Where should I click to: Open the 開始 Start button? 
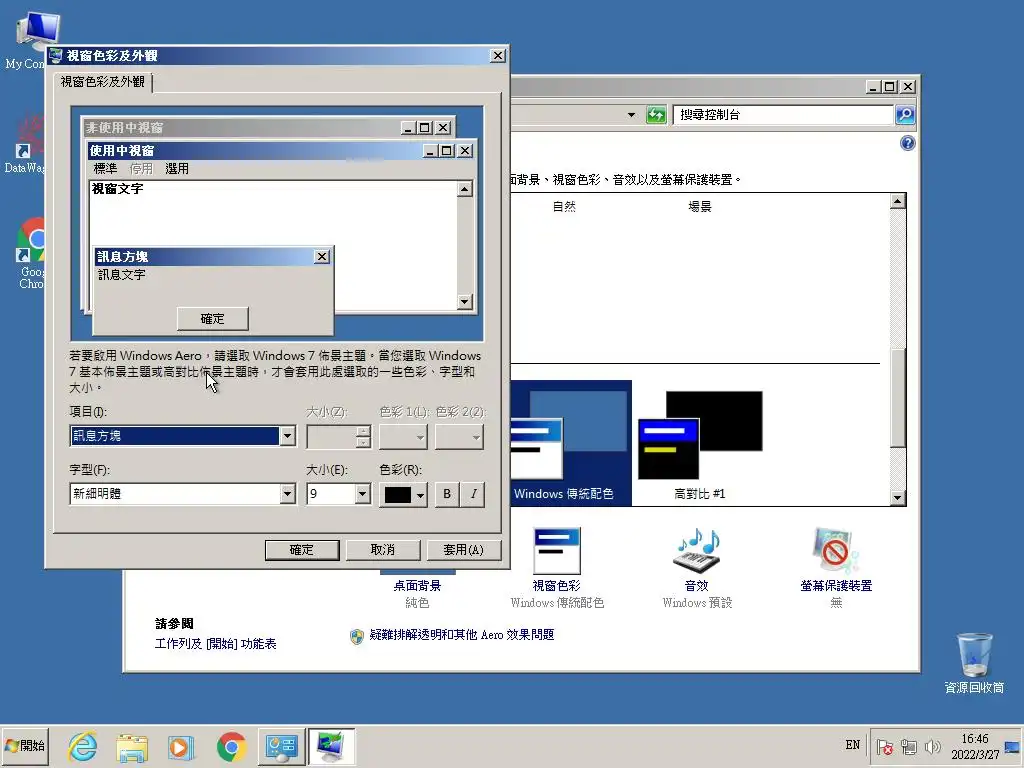point(25,746)
